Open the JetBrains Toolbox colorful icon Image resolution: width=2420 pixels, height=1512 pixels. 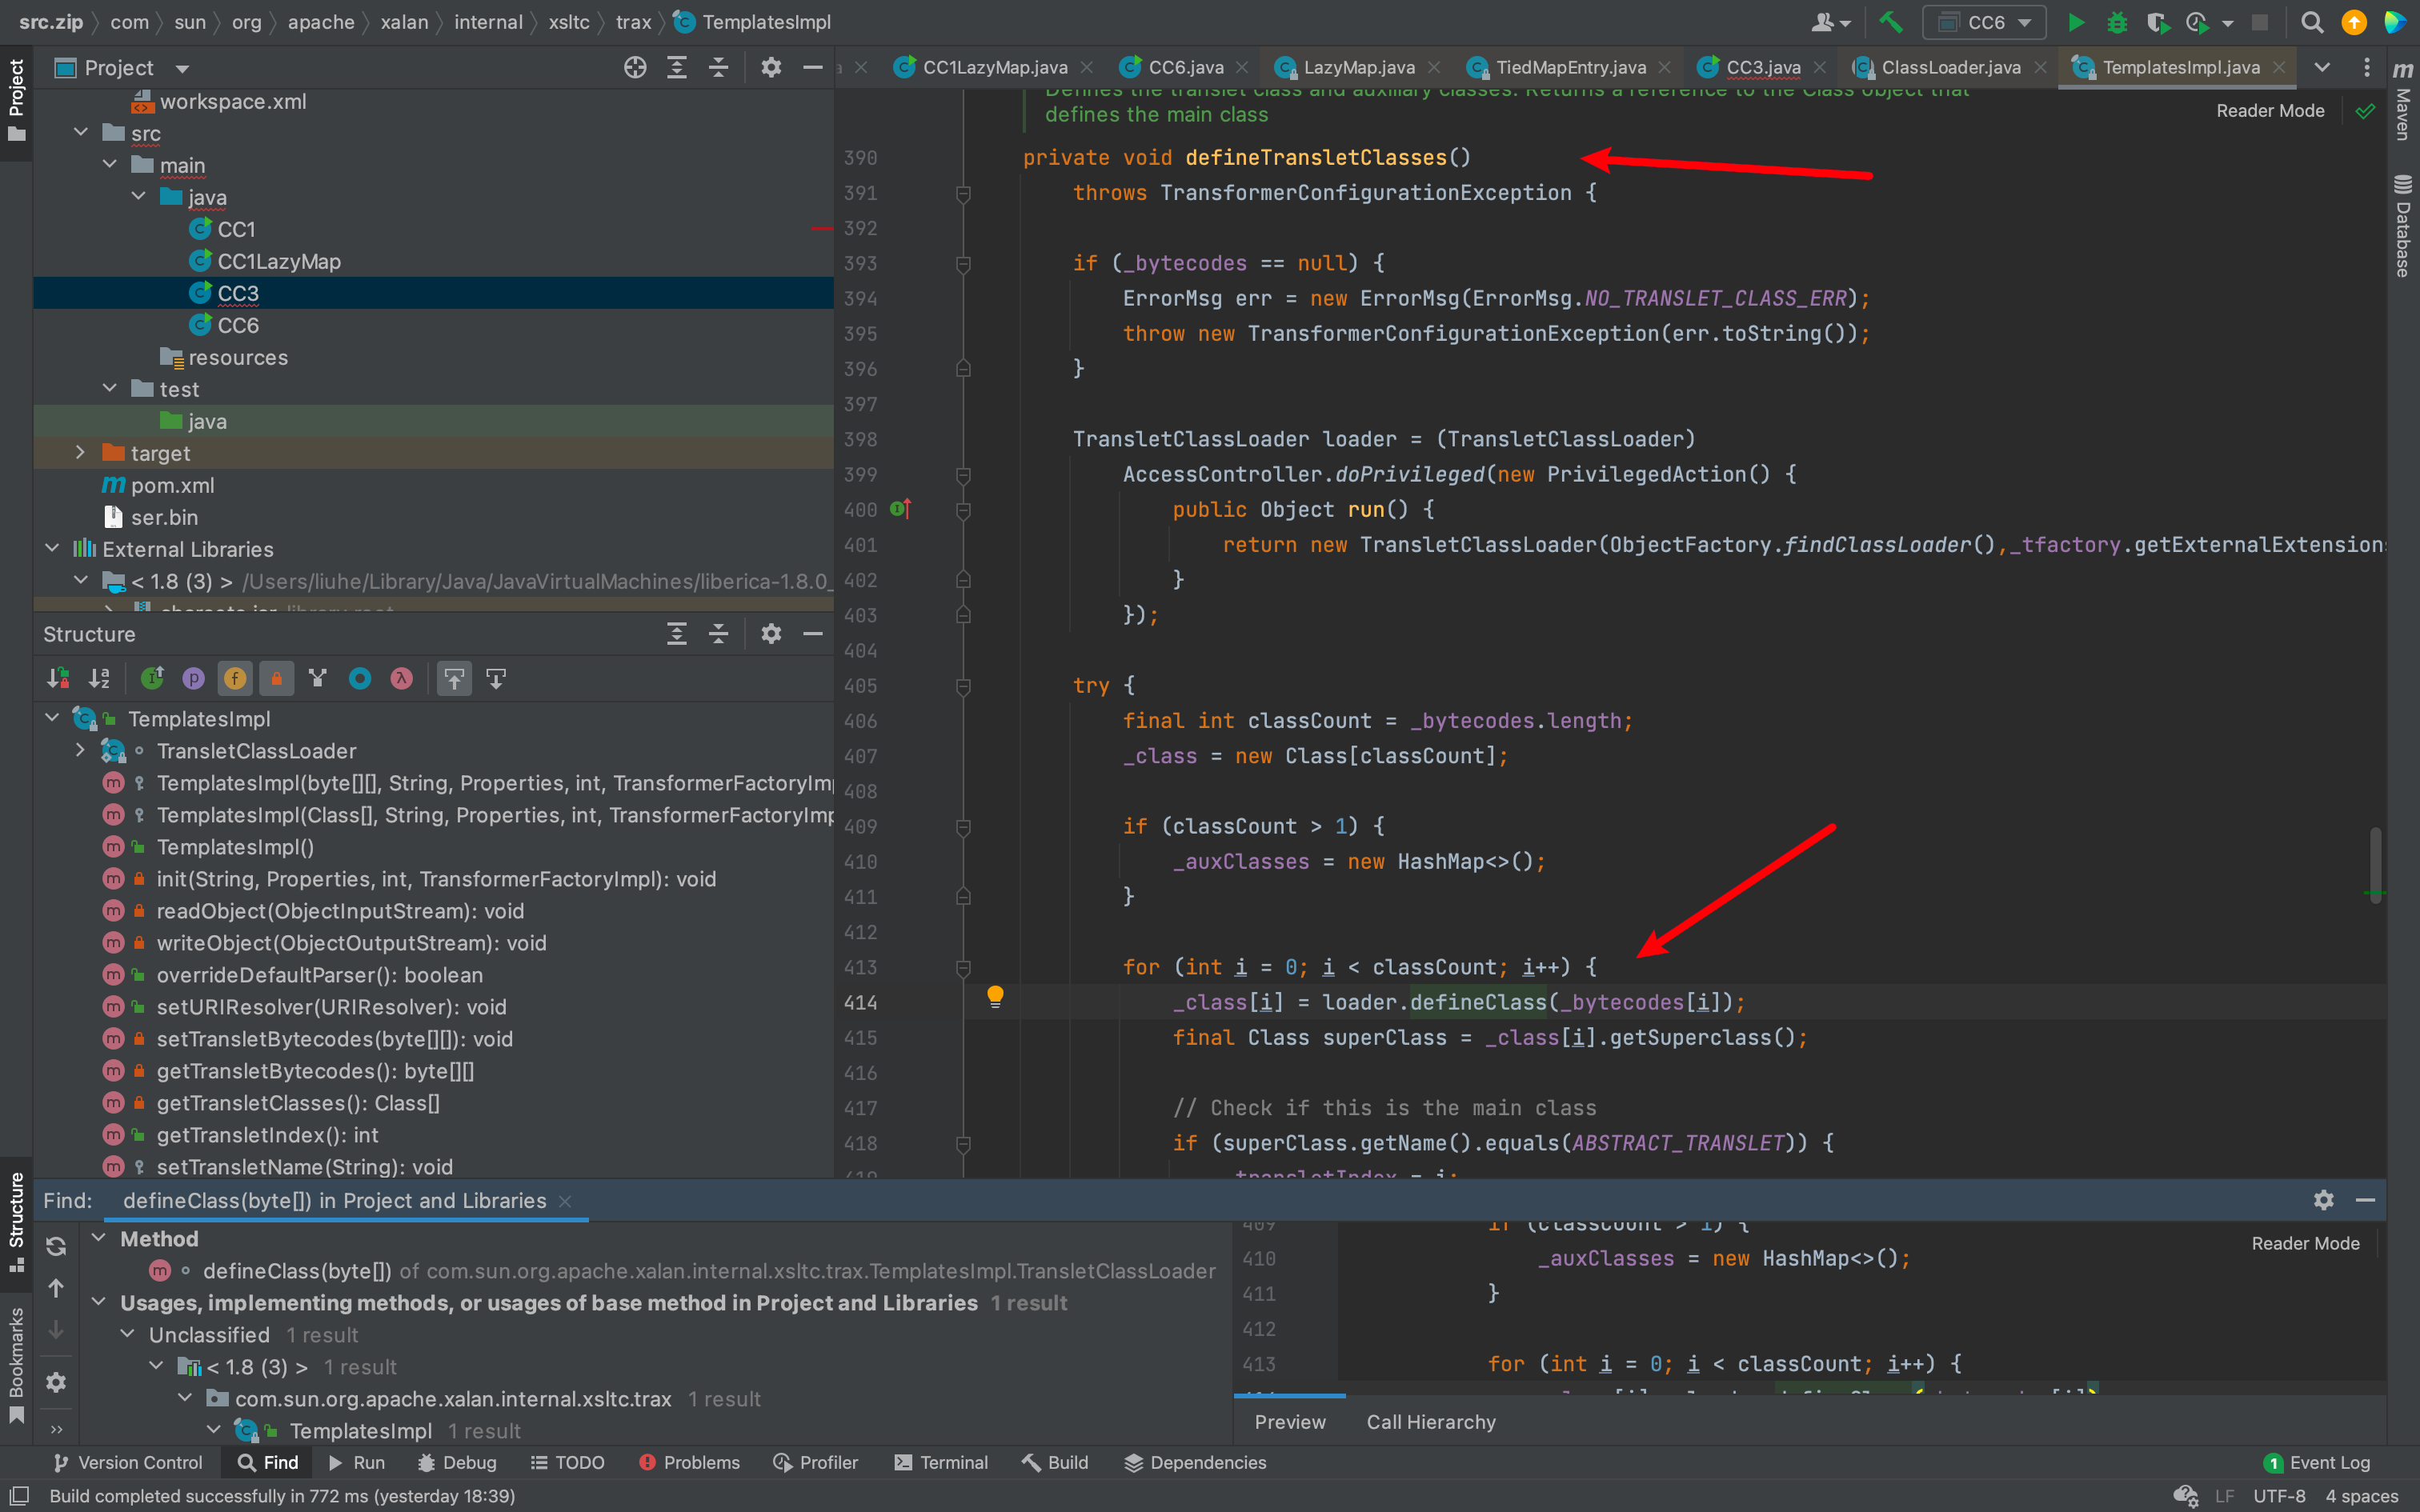2396,22
